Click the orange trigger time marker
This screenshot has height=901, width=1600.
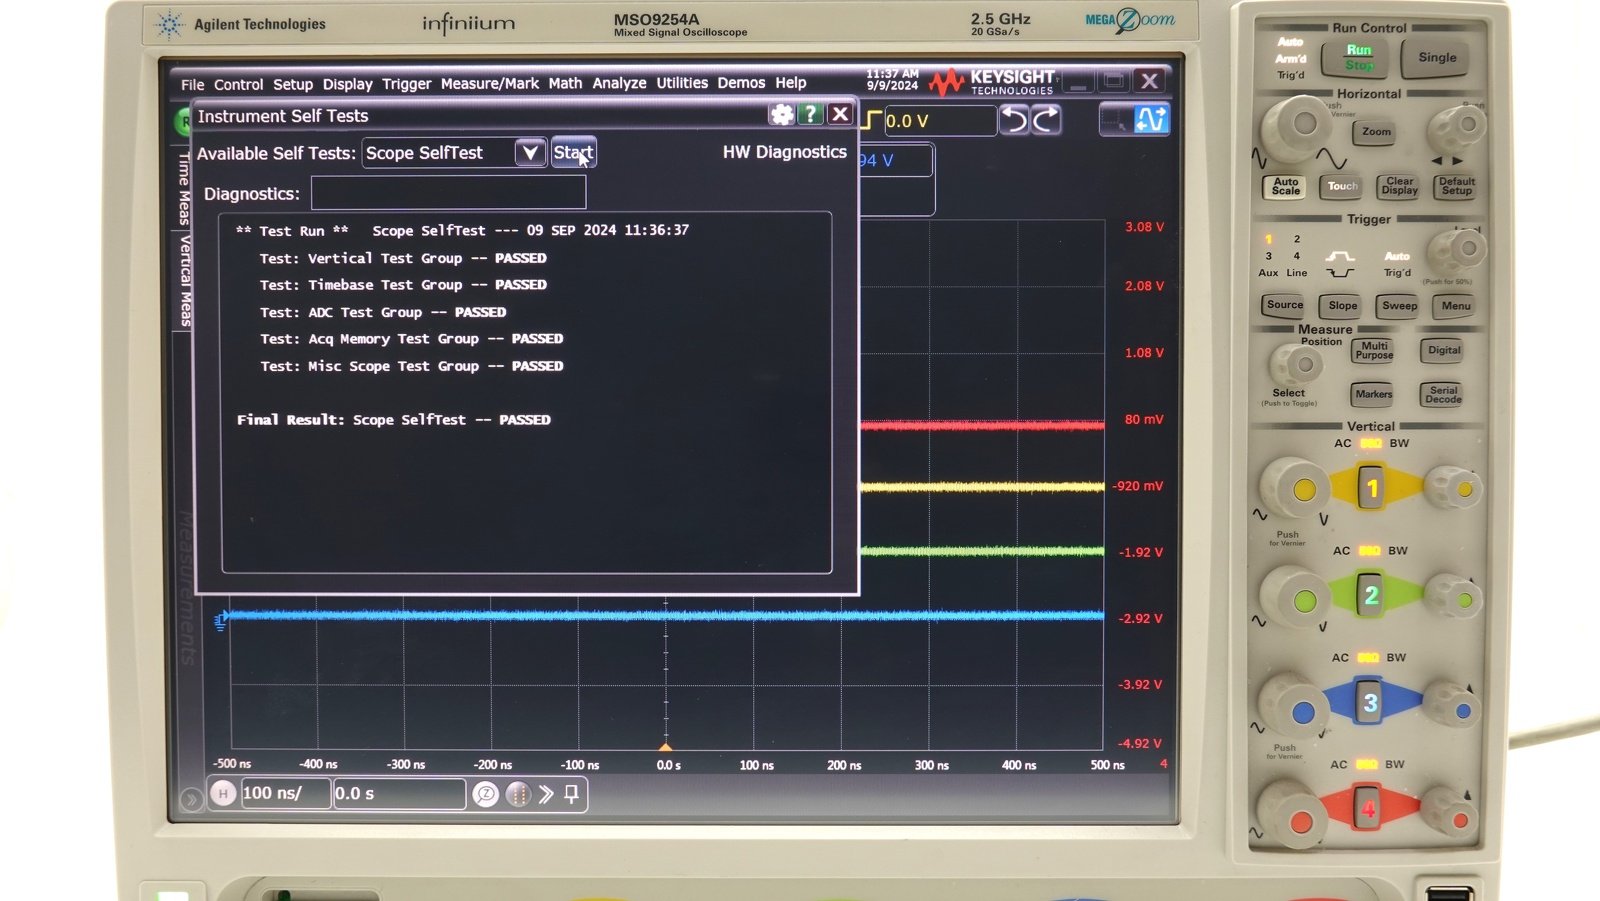tap(666, 747)
